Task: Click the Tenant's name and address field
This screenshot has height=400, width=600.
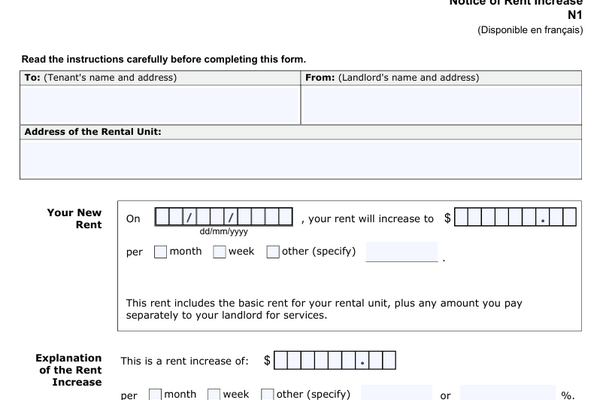Action: [x=160, y=104]
